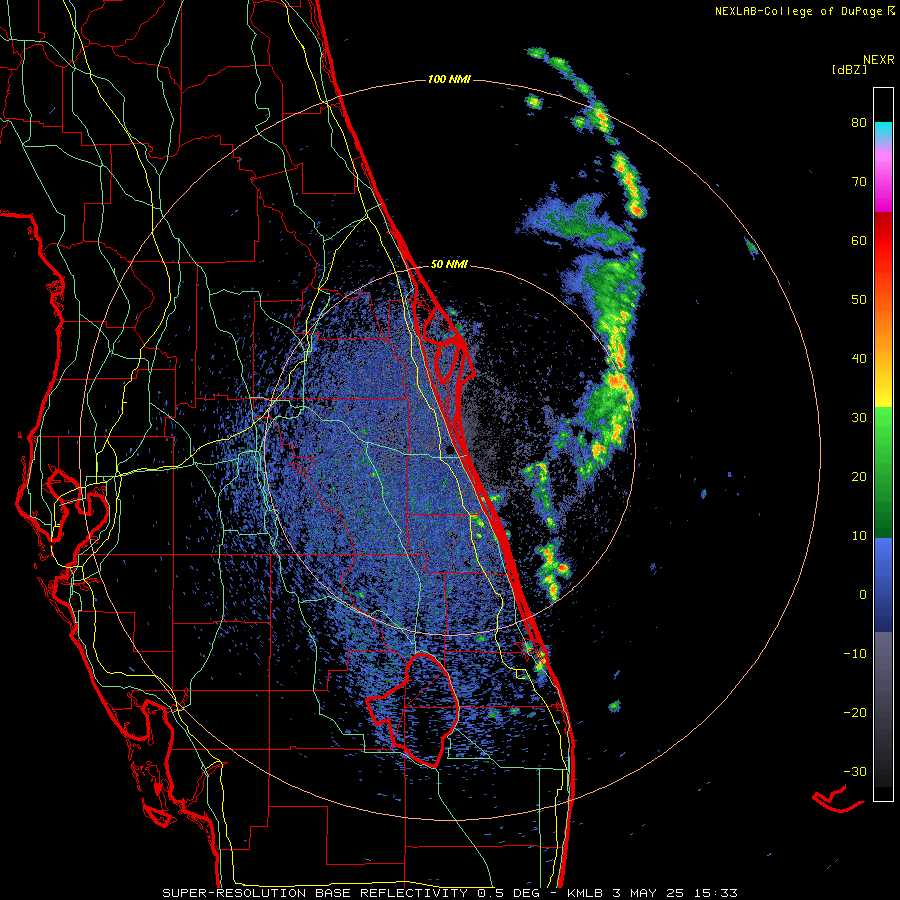
Task: Click the 10 value on the dBZ scale
Action: [859, 536]
